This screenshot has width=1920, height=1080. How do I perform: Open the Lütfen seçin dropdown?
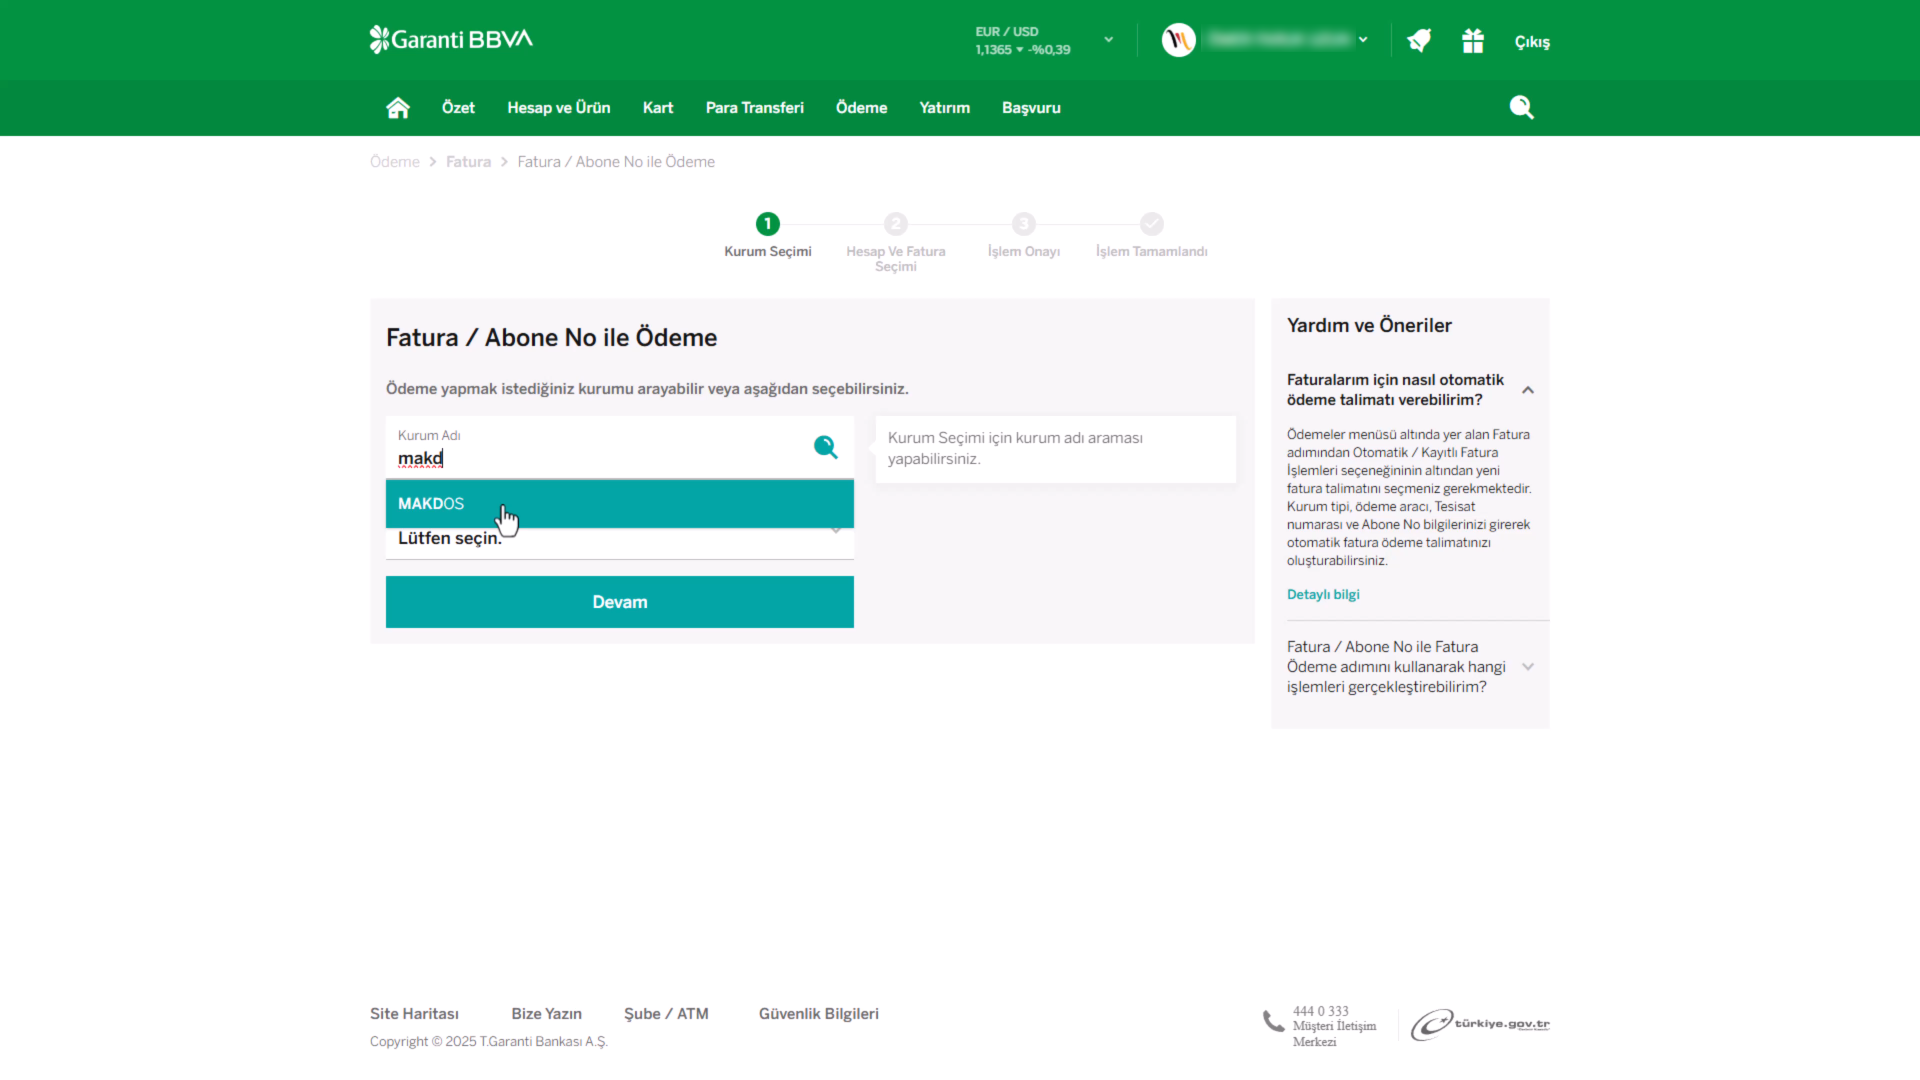coord(620,538)
